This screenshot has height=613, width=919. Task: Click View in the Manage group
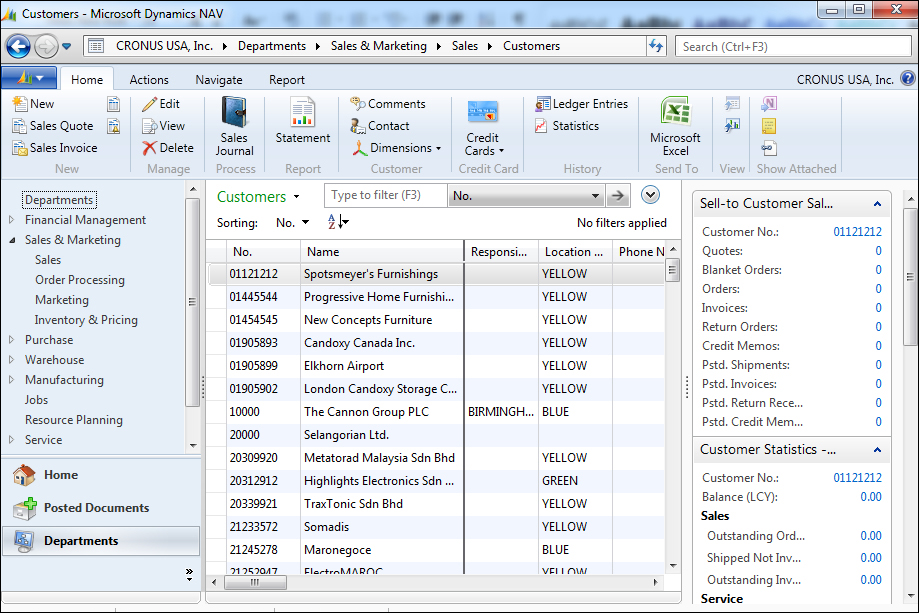(164, 126)
